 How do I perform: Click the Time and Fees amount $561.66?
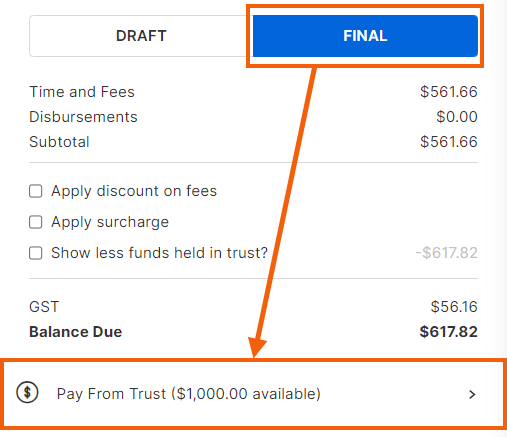[449, 92]
